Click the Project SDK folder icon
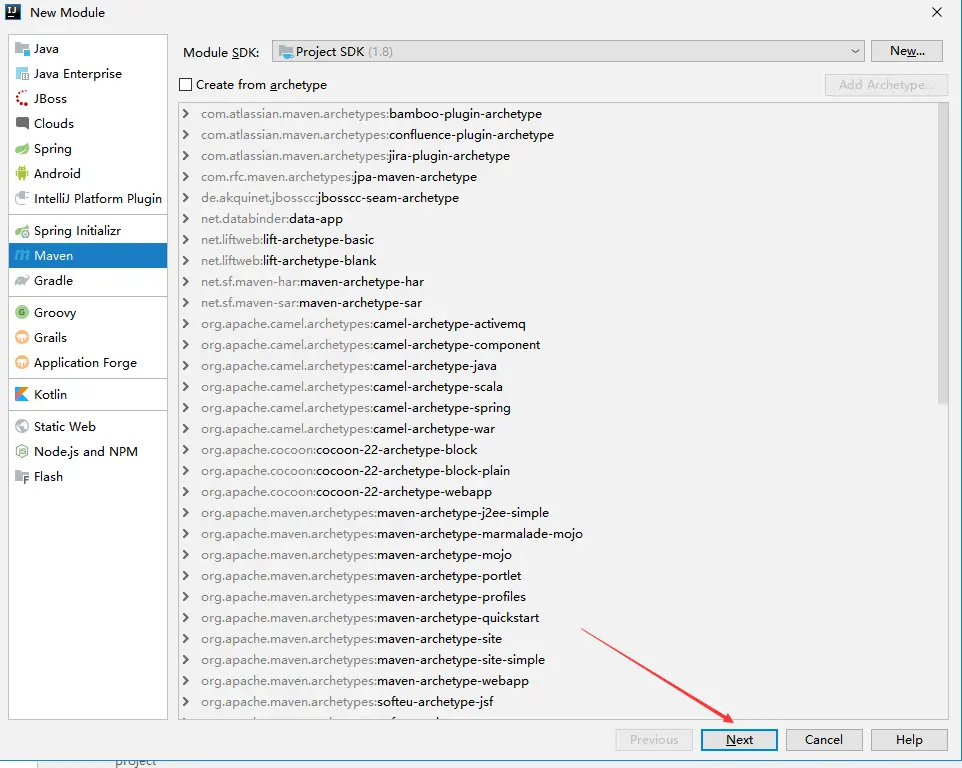This screenshot has height=768, width=962. point(286,52)
